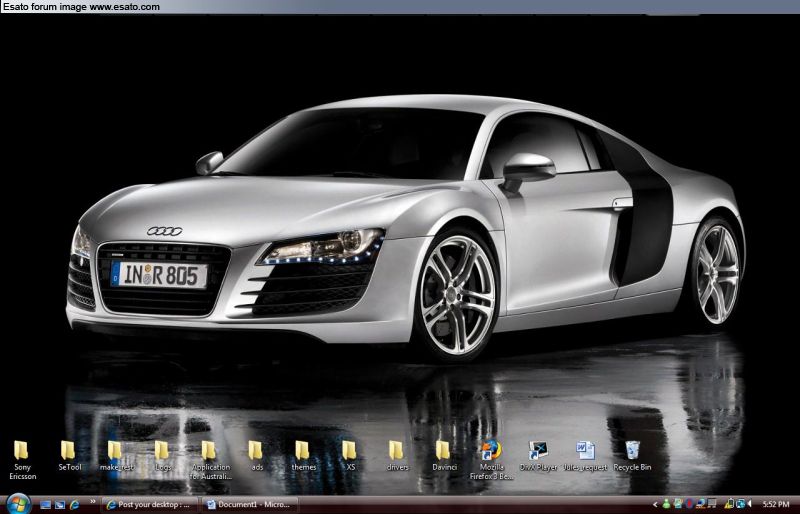Select the drivers folder
Viewport: 800px width, 514px height.
coord(396,455)
